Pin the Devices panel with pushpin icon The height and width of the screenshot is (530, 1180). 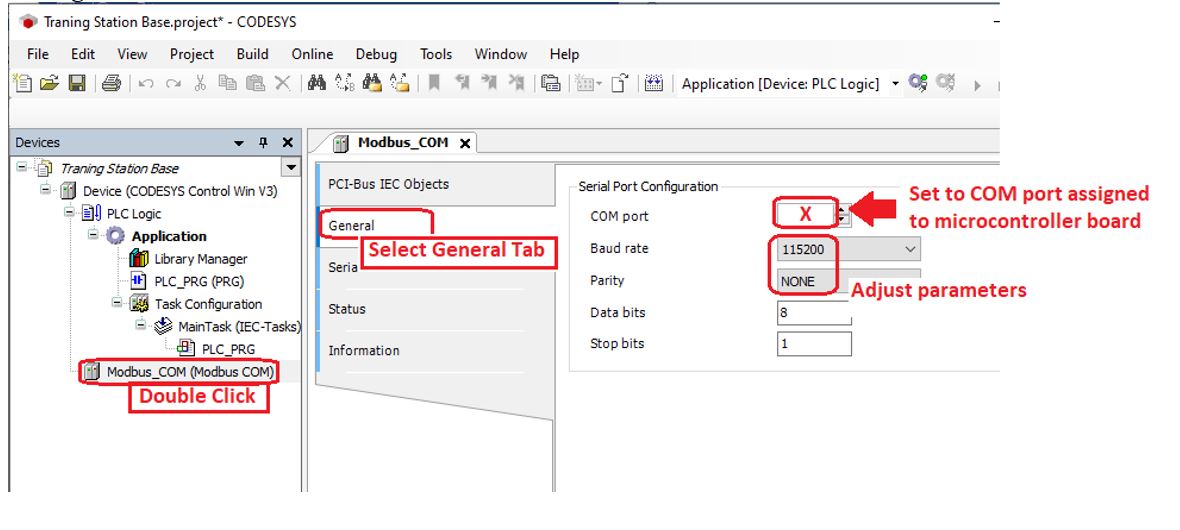click(264, 143)
